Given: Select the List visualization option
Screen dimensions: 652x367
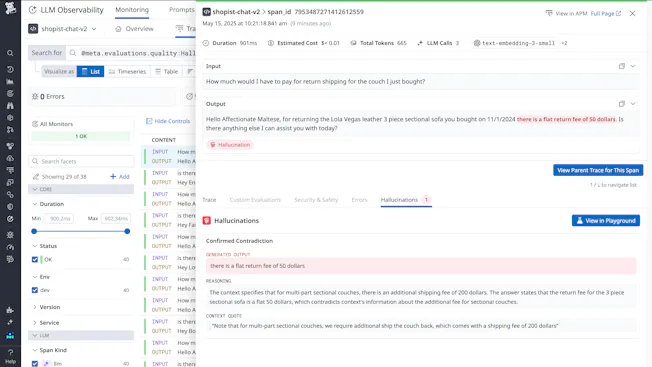Looking at the screenshot, I should (x=91, y=71).
